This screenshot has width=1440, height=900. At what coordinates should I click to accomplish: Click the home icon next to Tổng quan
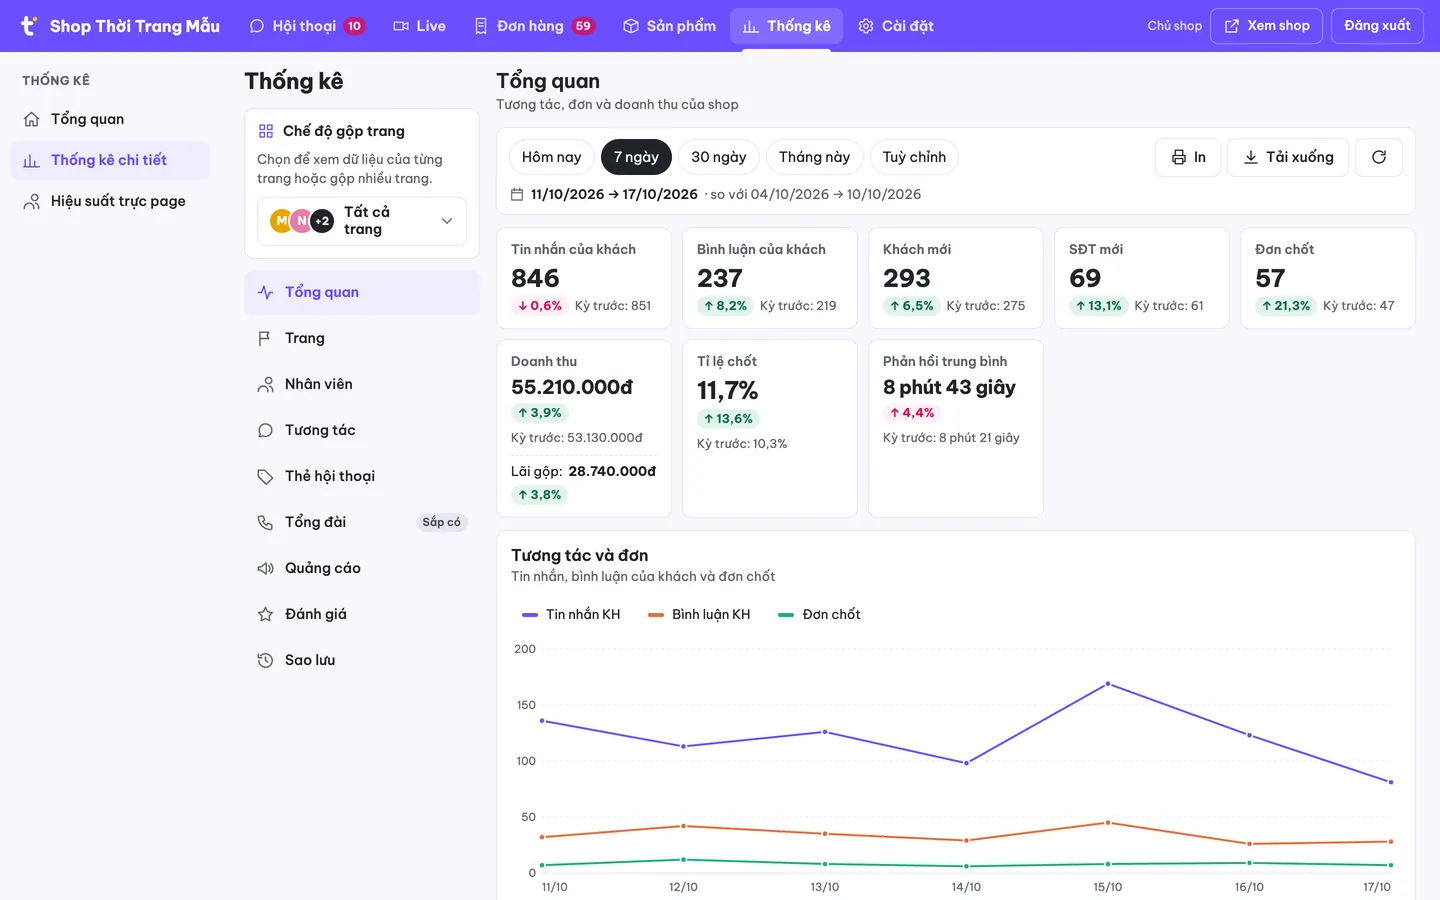(x=32, y=119)
